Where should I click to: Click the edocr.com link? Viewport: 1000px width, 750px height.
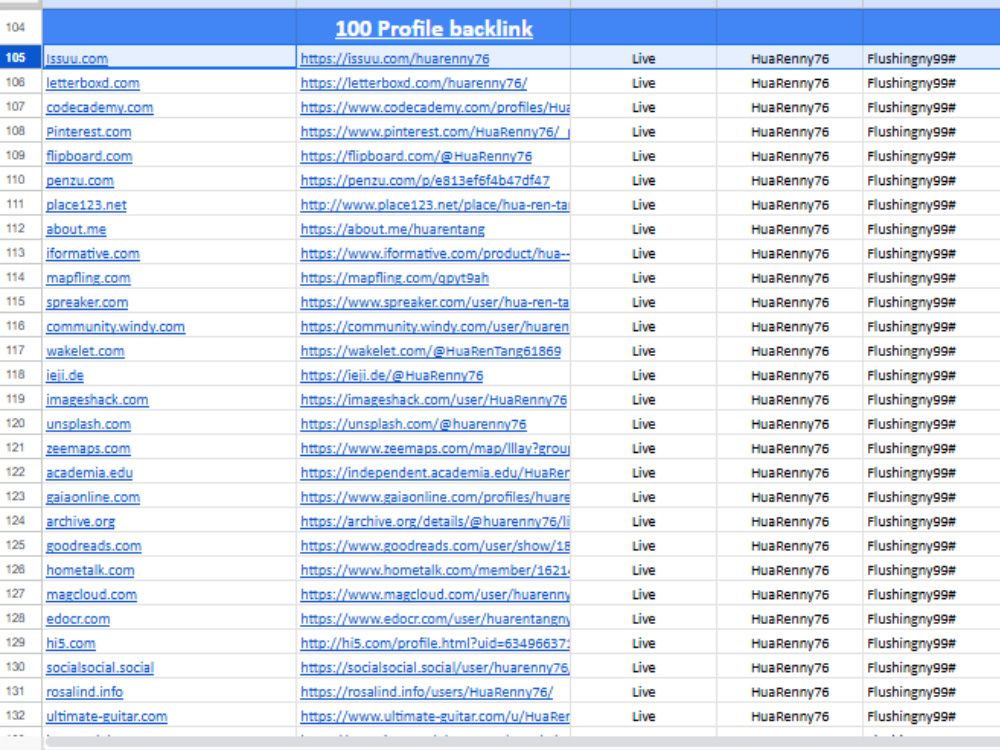(78, 619)
